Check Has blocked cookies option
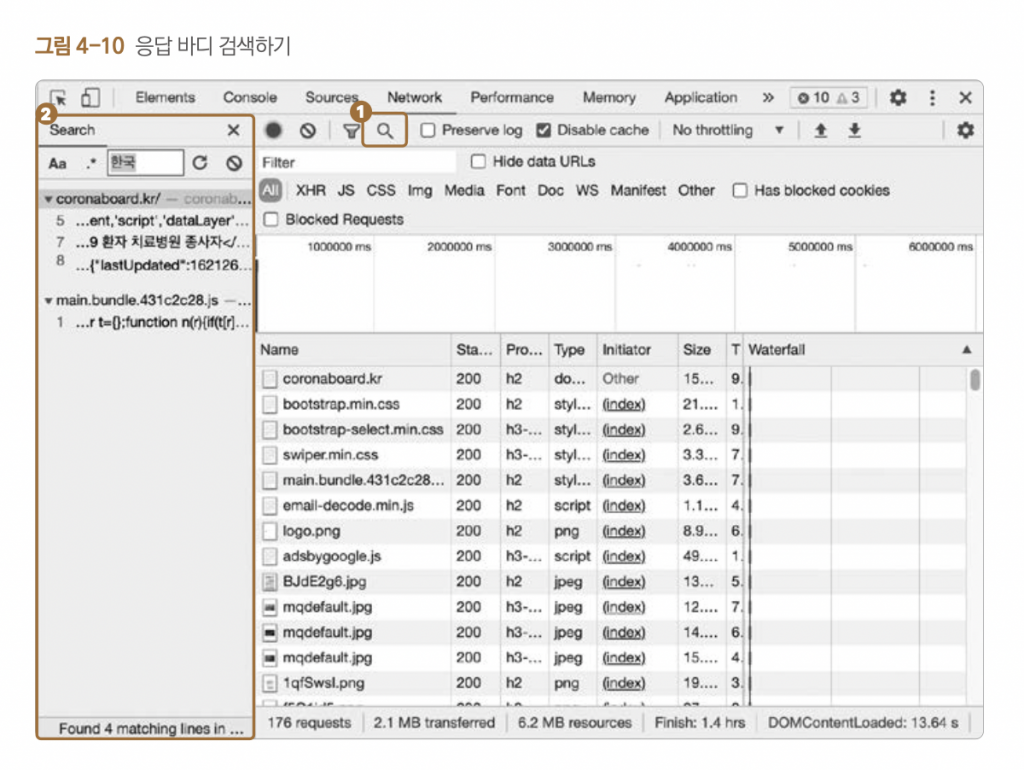The width and height of the screenshot is (1024, 770). click(x=739, y=191)
